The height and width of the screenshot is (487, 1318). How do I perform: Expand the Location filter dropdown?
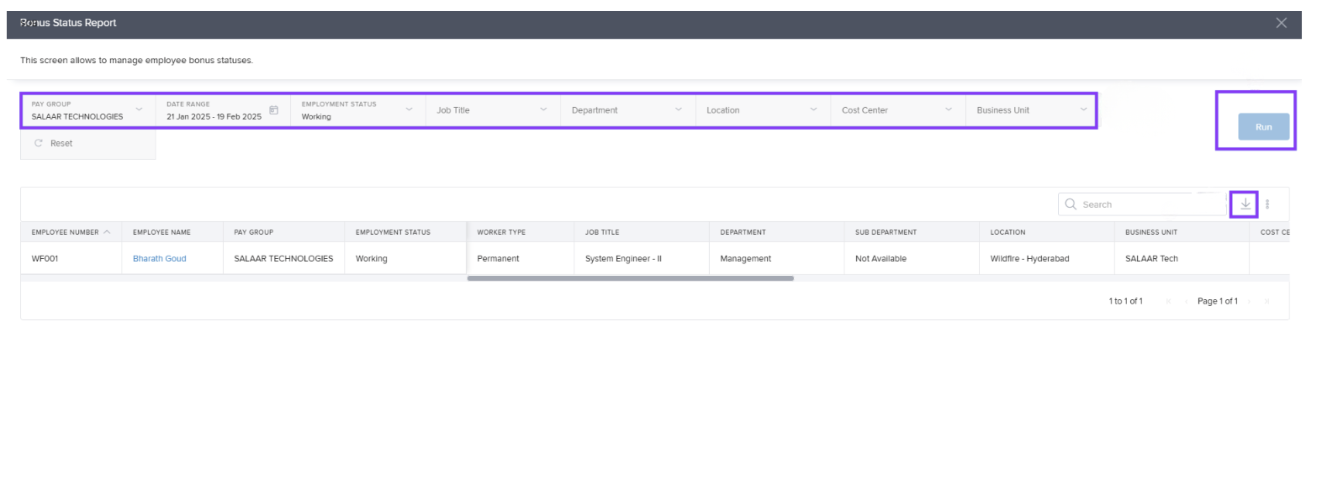click(x=813, y=109)
